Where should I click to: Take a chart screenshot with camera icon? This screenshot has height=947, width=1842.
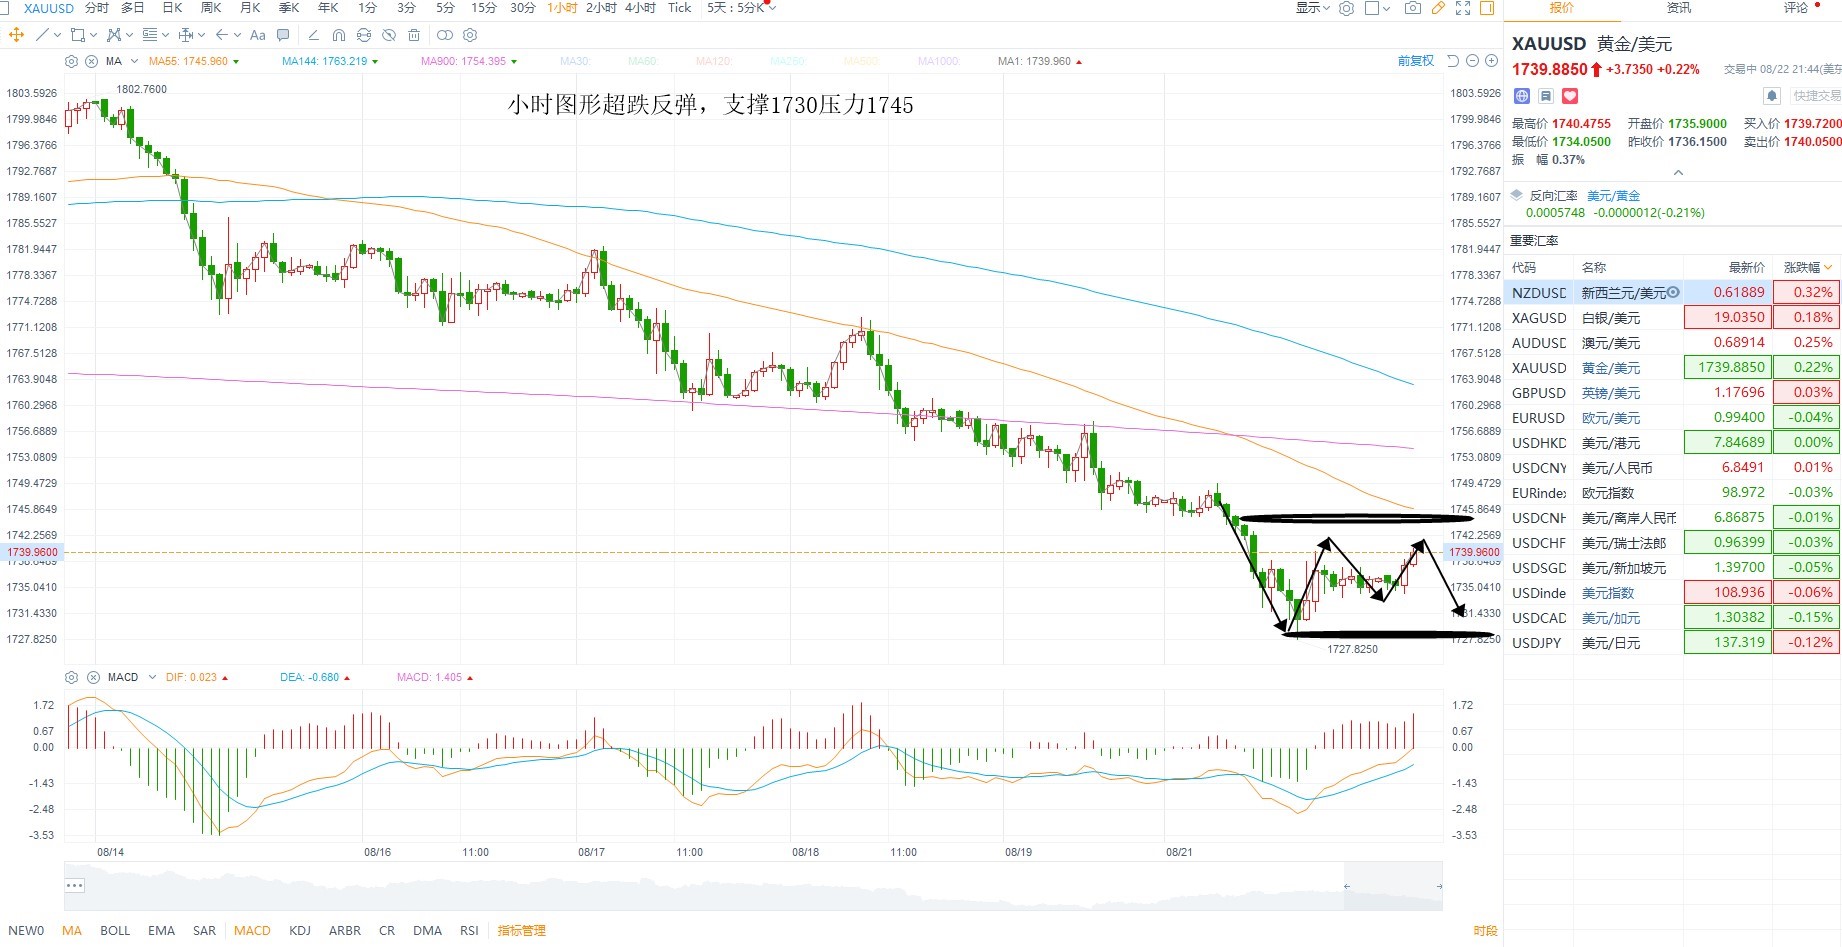pos(1412,8)
